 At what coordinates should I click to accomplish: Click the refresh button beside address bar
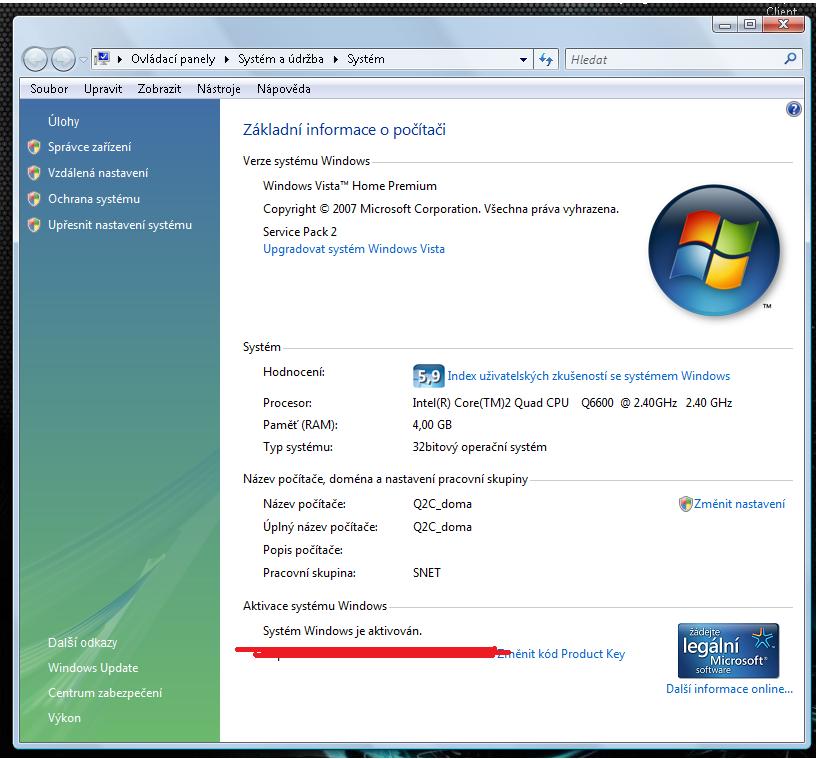(546, 59)
